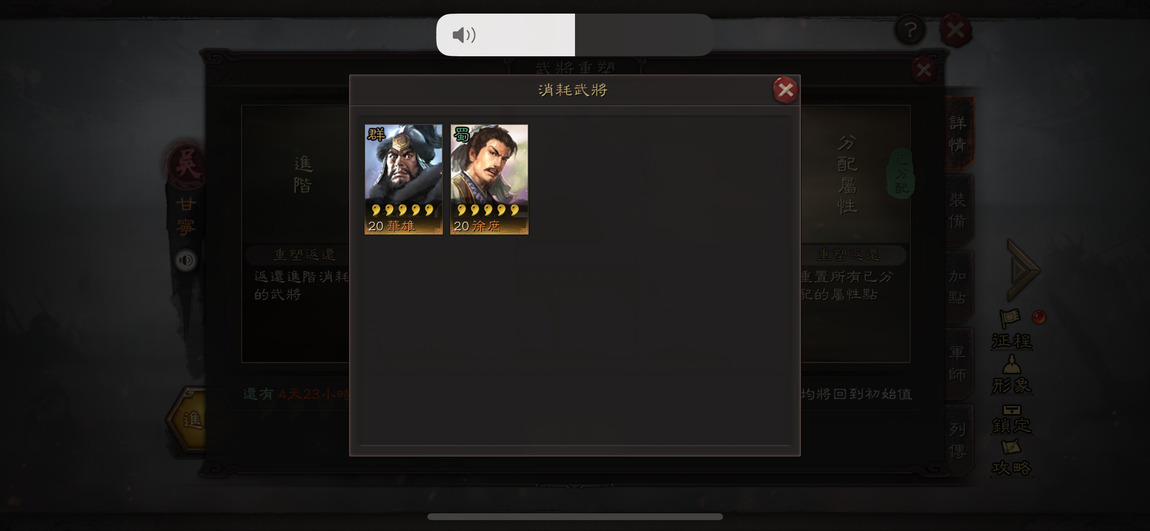Open the 征程 flag icon
The height and width of the screenshot is (531, 1150).
tap(1011, 329)
